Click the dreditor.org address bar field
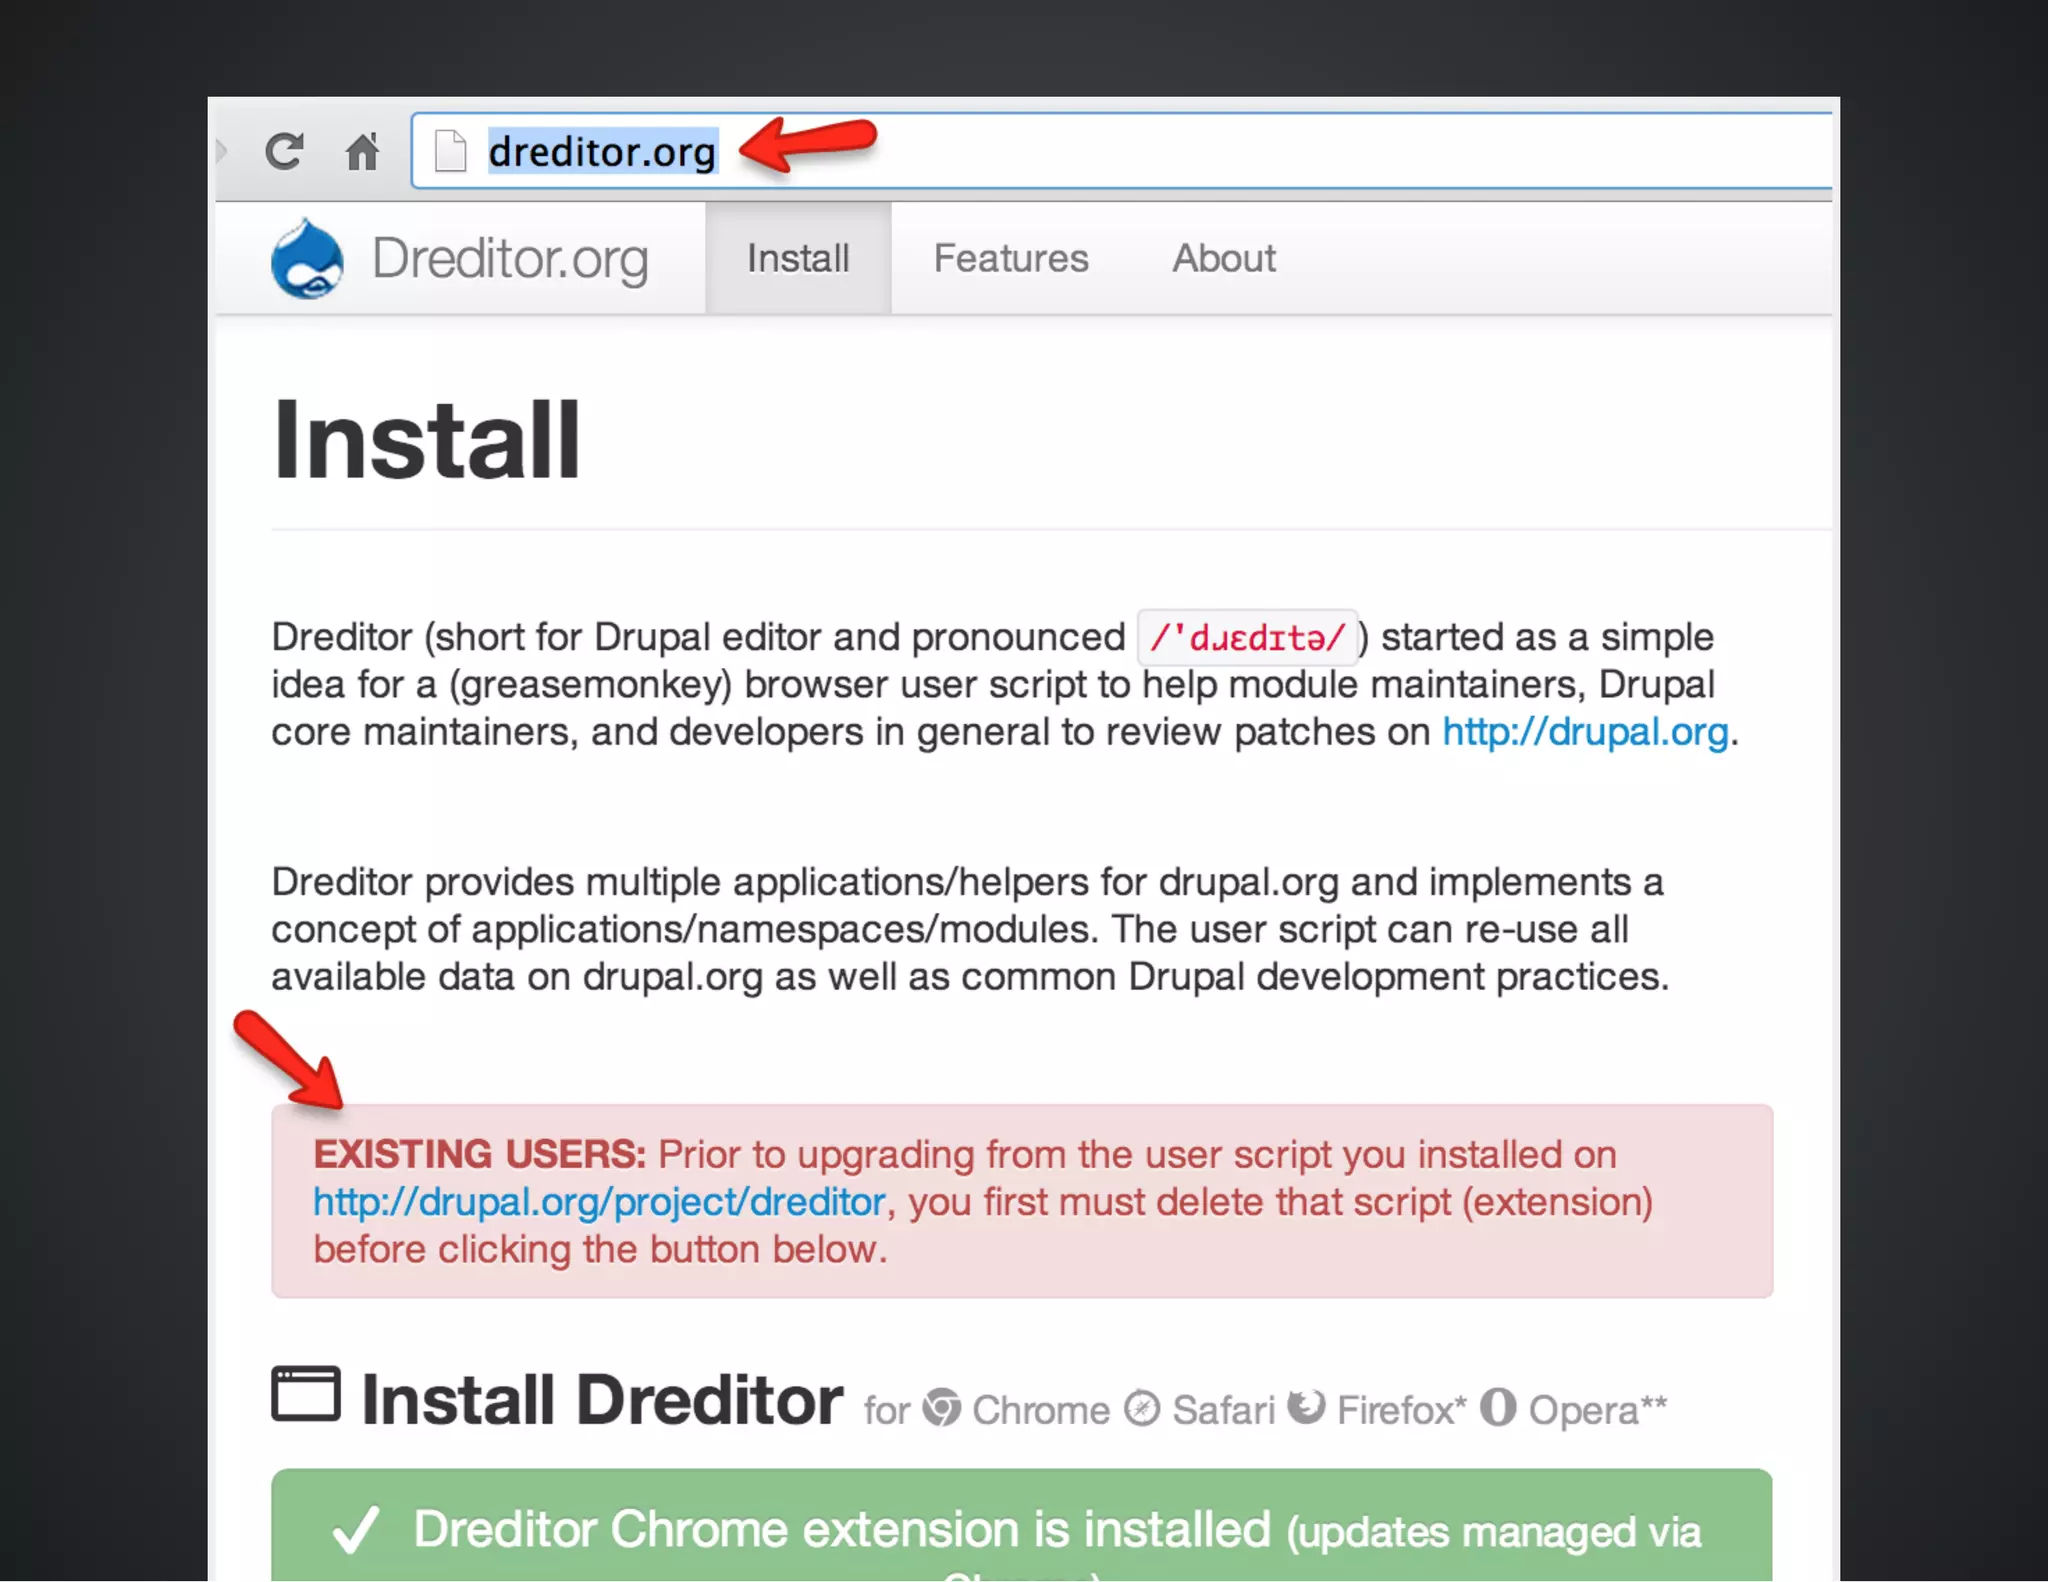The height and width of the screenshot is (1582, 2048). (x=1122, y=151)
